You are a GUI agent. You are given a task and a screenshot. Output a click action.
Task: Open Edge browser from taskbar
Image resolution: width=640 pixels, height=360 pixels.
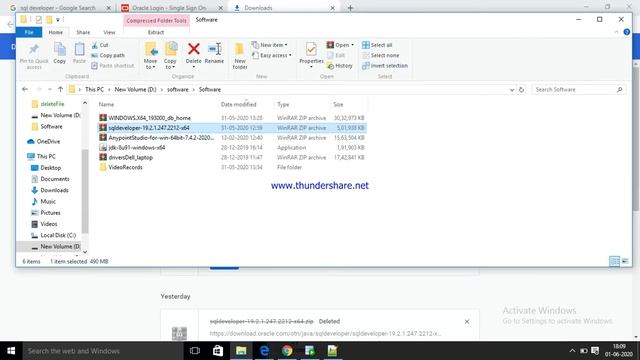(264, 351)
